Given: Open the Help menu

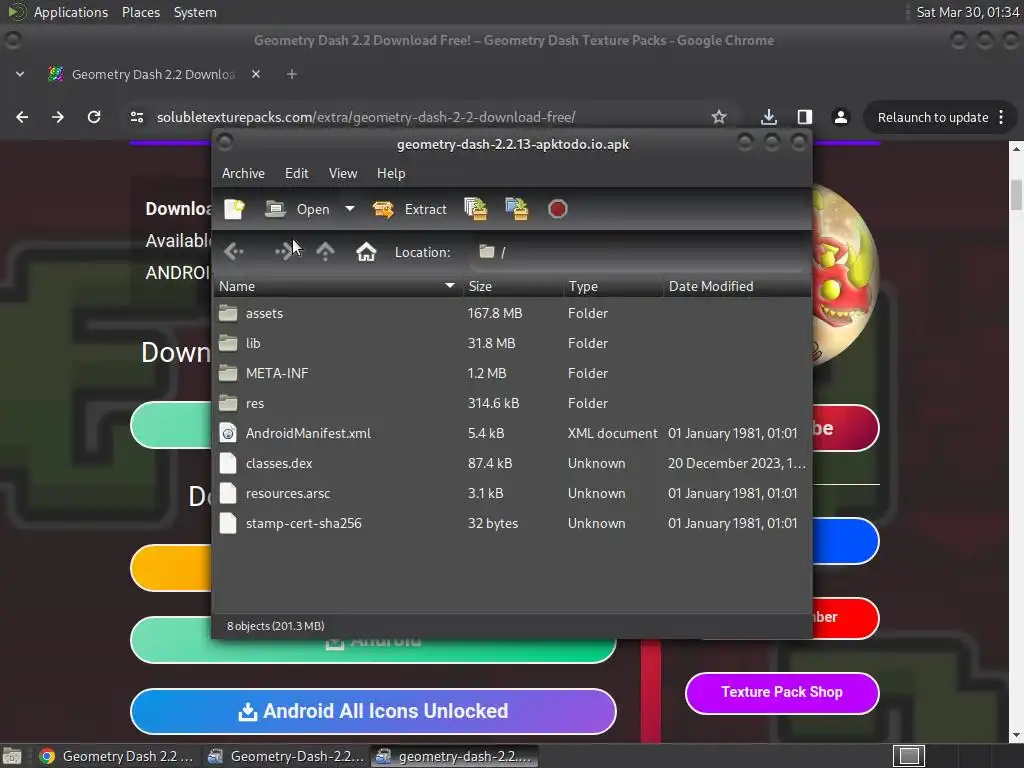Looking at the screenshot, I should [x=391, y=173].
